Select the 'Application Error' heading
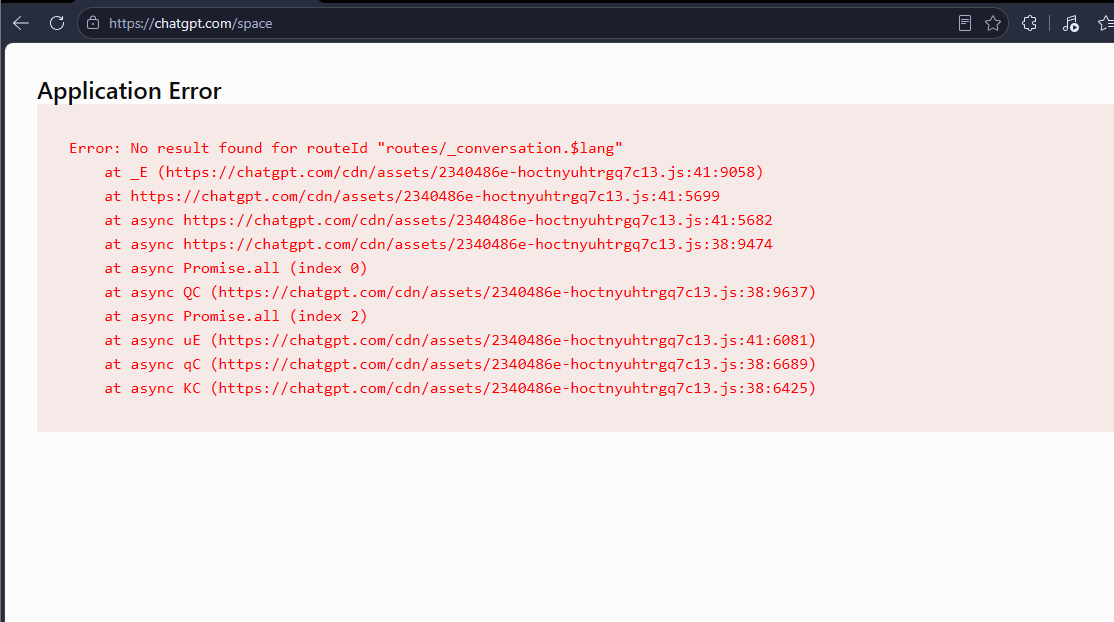This screenshot has width=1114, height=622. [x=129, y=91]
